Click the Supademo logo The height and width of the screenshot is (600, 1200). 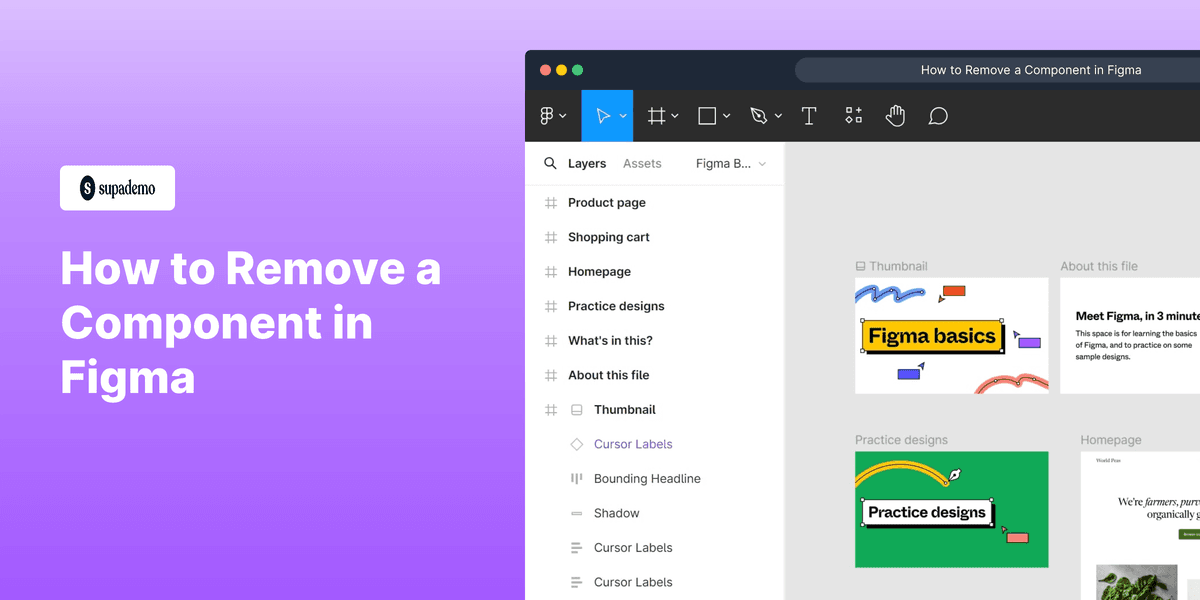pyautogui.click(x=117, y=188)
